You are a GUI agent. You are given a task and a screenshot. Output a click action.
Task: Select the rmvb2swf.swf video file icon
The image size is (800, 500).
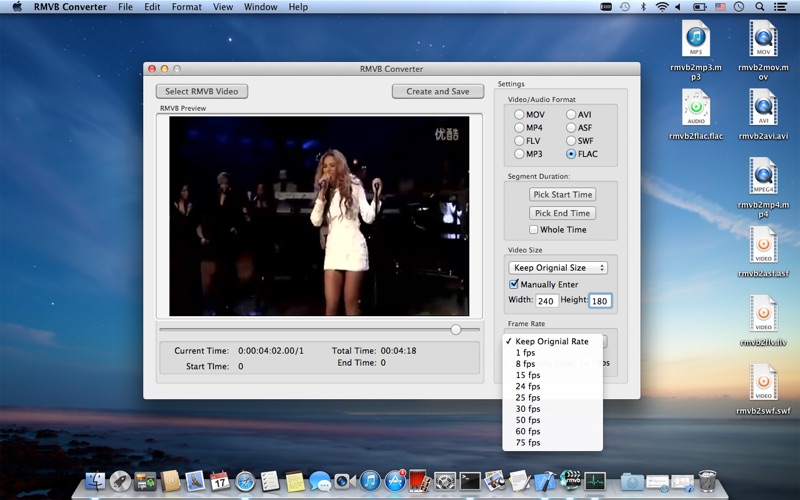(763, 382)
